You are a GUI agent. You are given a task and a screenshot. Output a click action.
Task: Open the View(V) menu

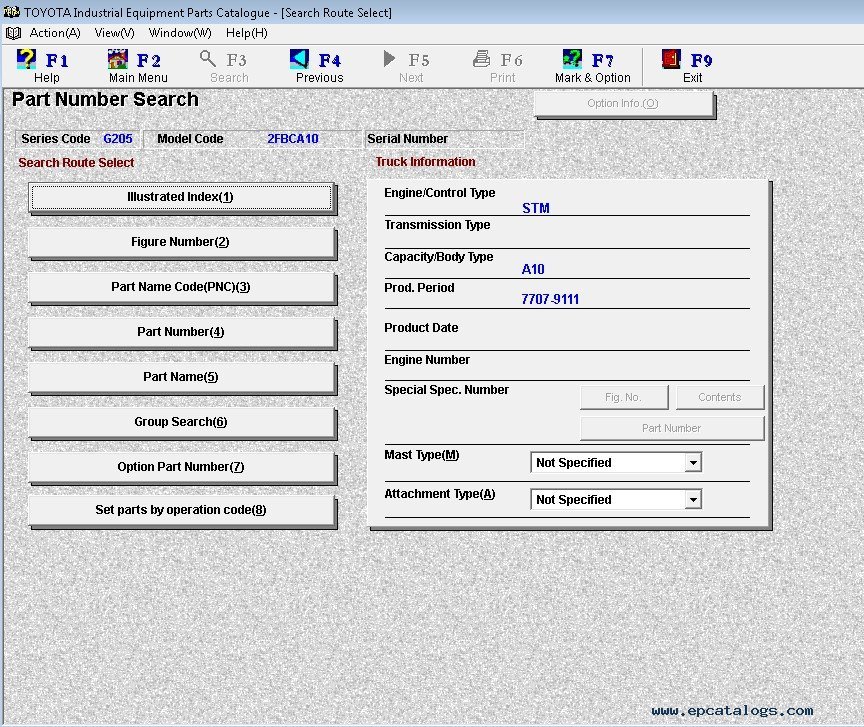(x=115, y=33)
